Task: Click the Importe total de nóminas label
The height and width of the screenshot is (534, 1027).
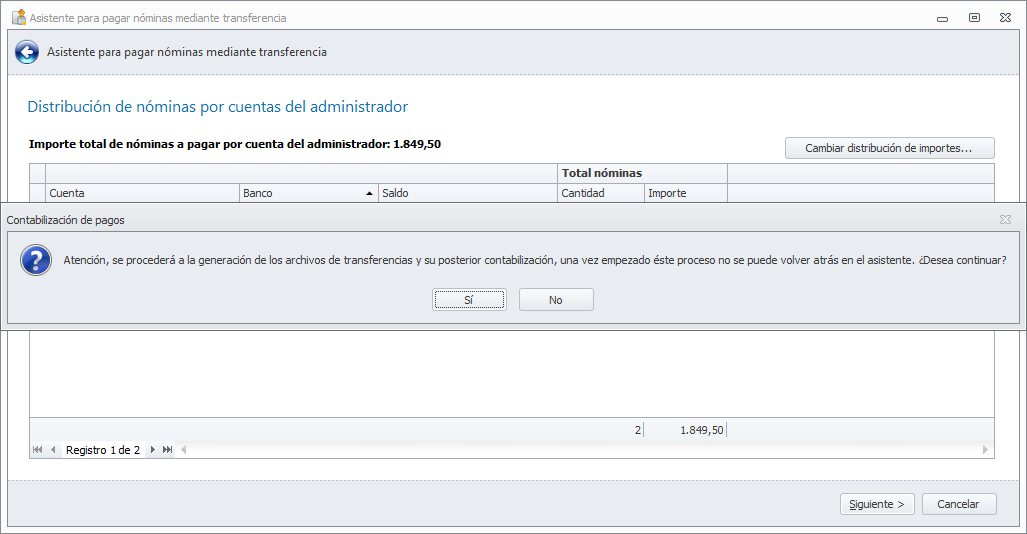Action: pyautogui.click(x=234, y=144)
